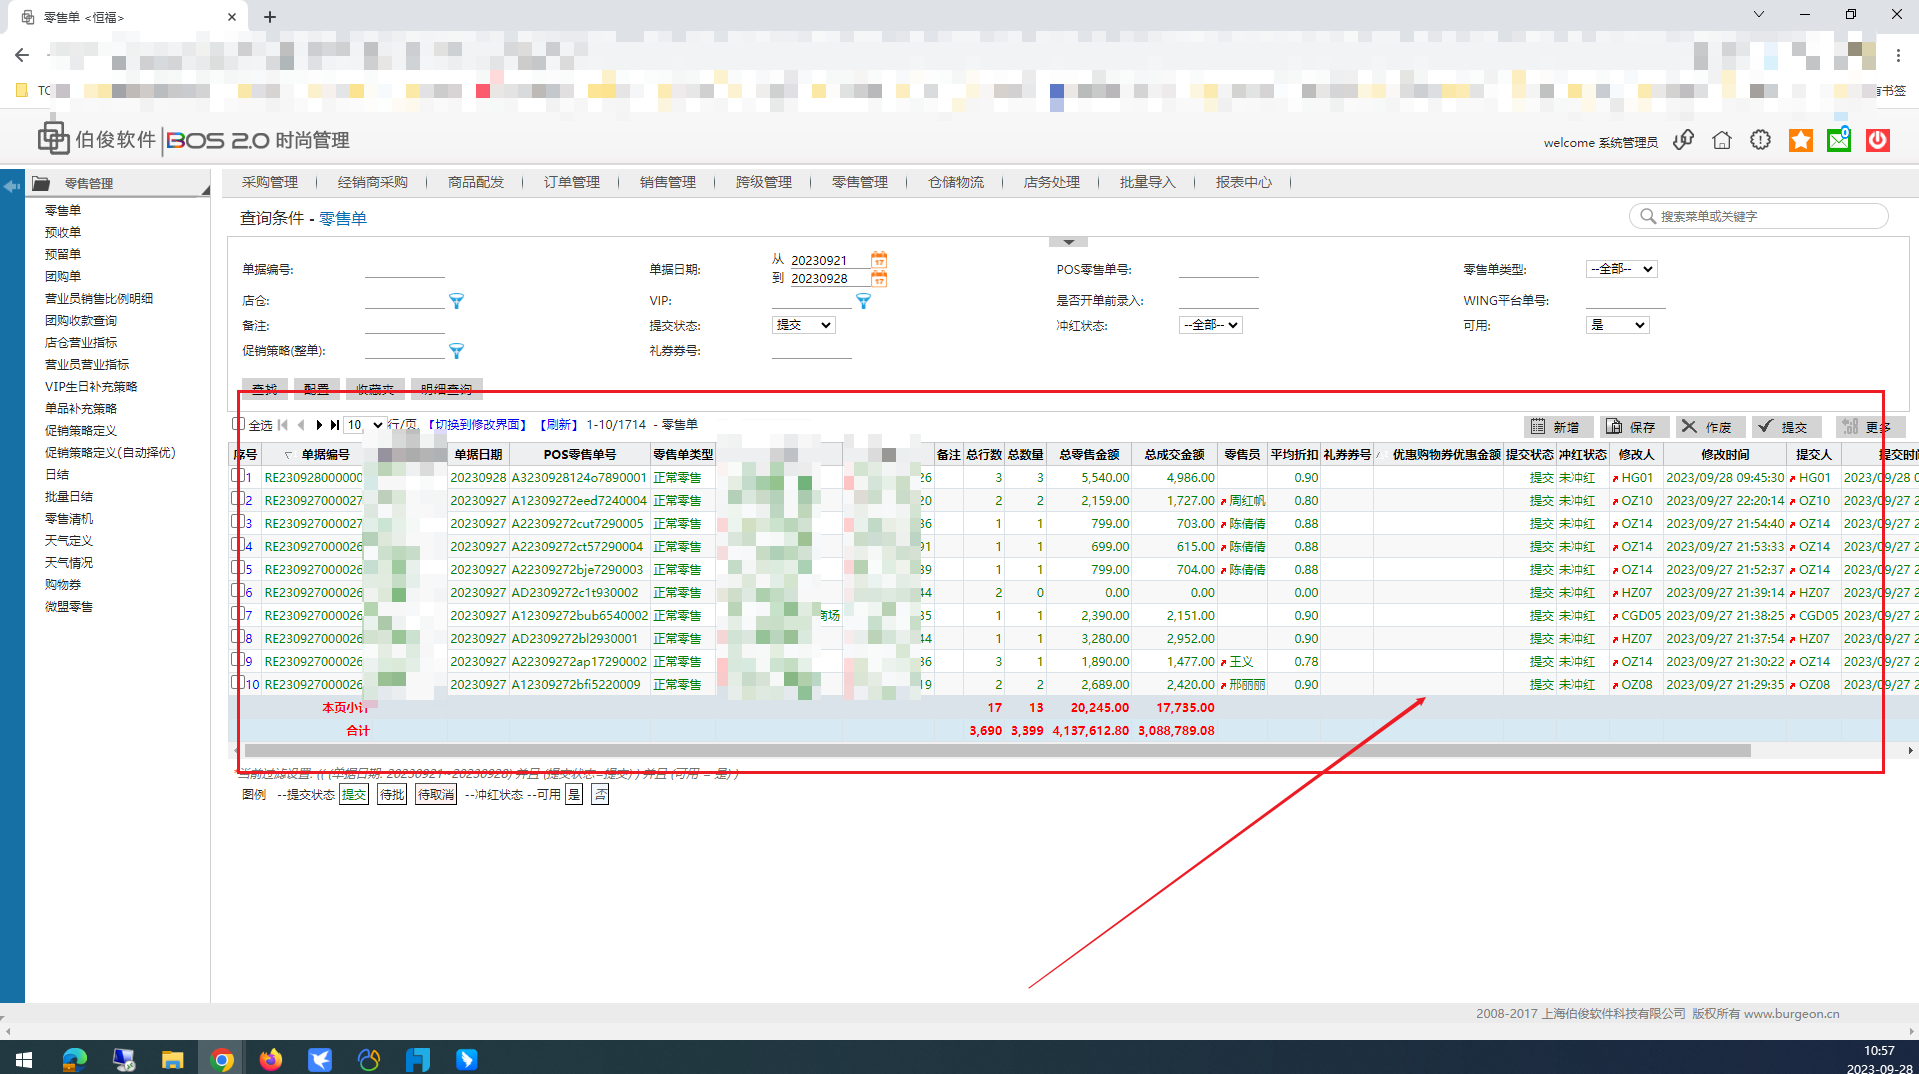
Task: Open the 零售管理 top menu
Action: [860, 182]
